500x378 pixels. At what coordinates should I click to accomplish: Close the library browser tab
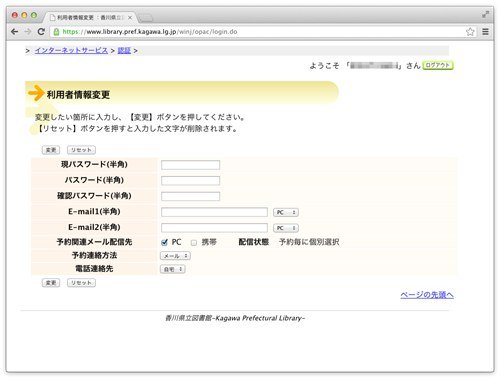point(130,18)
